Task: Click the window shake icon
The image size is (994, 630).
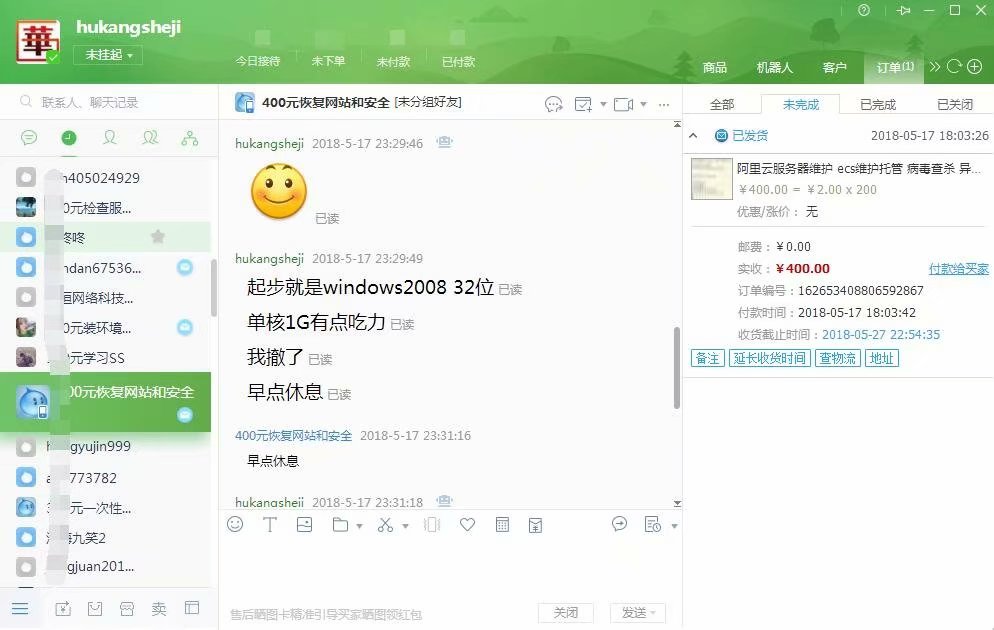Action: [432, 525]
